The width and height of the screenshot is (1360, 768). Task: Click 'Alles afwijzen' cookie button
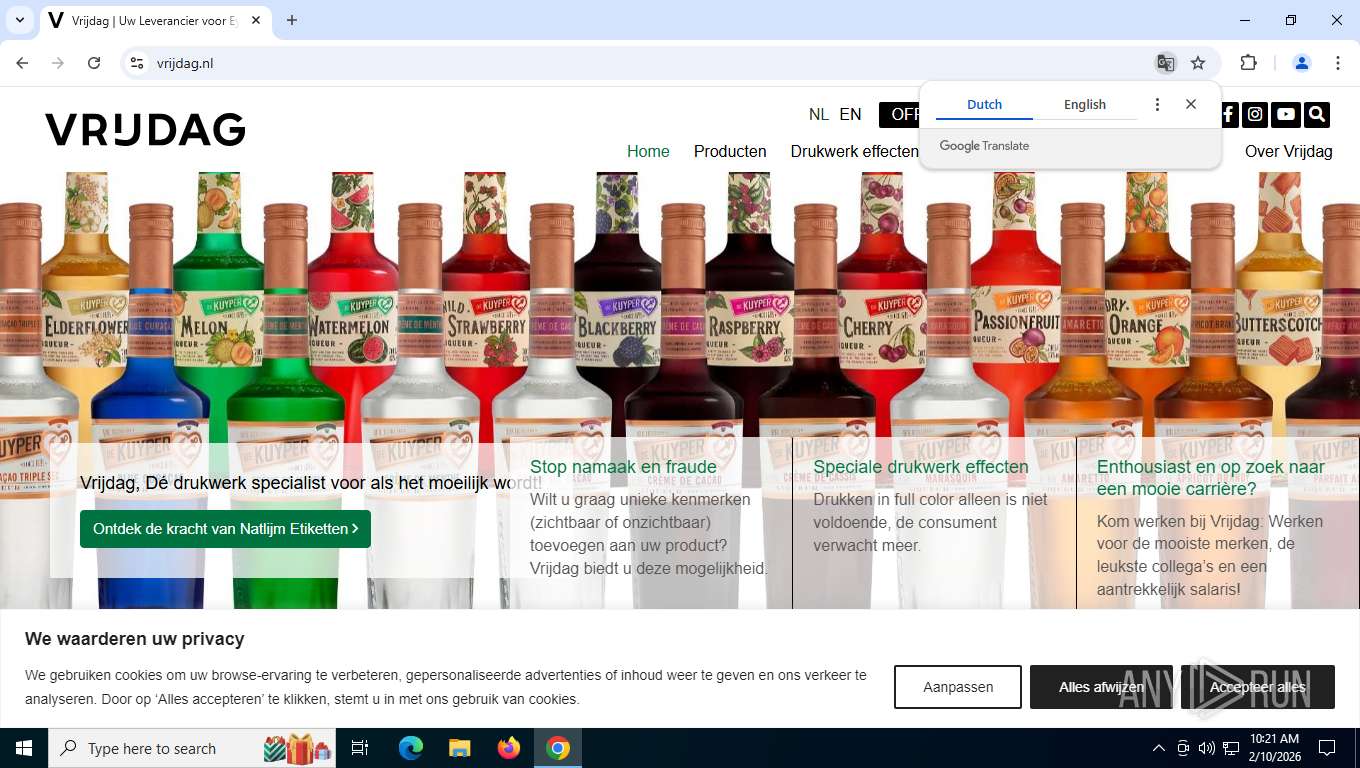pos(1101,687)
